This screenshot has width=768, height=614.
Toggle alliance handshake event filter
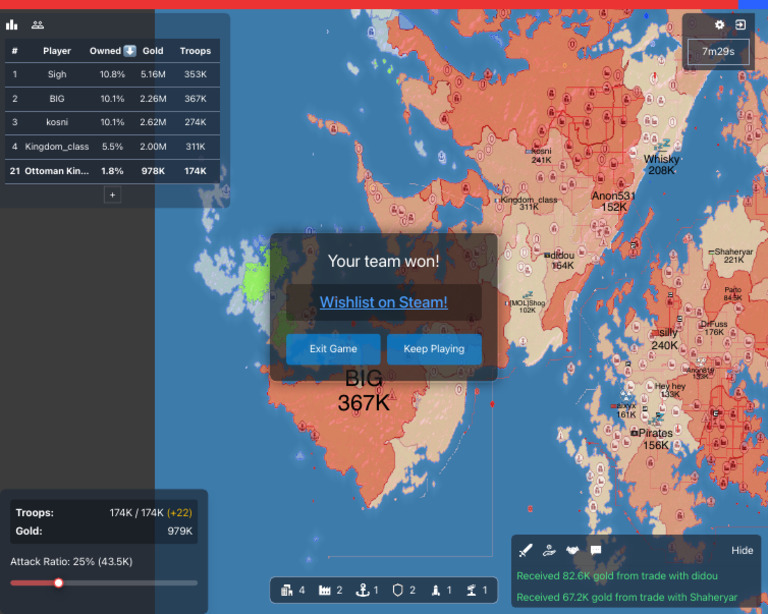[573, 550]
